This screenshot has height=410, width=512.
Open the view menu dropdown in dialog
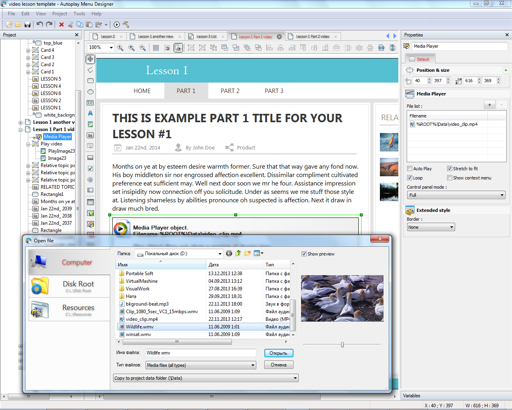[x=258, y=253]
